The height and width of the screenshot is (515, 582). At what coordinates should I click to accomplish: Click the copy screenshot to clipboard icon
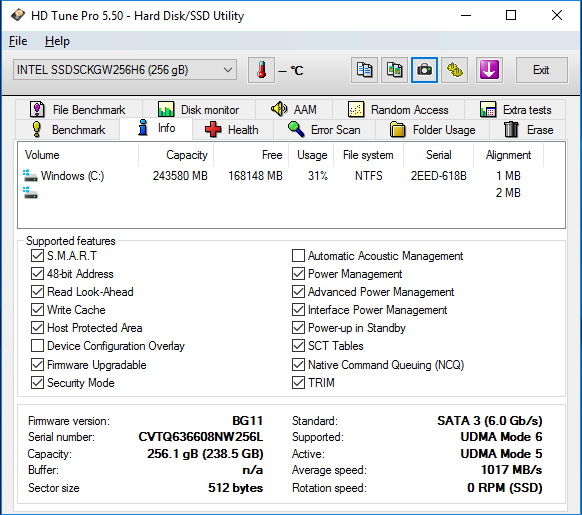[x=394, y=70]
